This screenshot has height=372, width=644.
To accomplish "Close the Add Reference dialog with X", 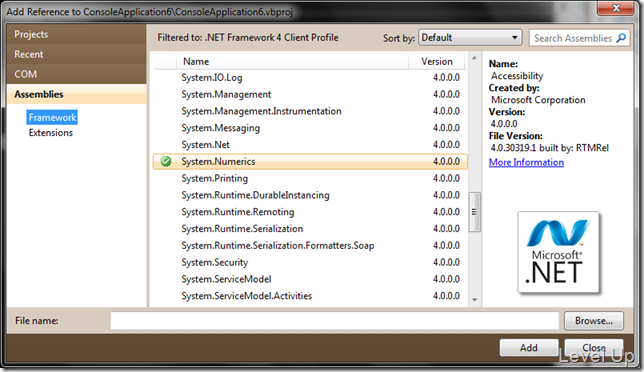I will (616, 8).
